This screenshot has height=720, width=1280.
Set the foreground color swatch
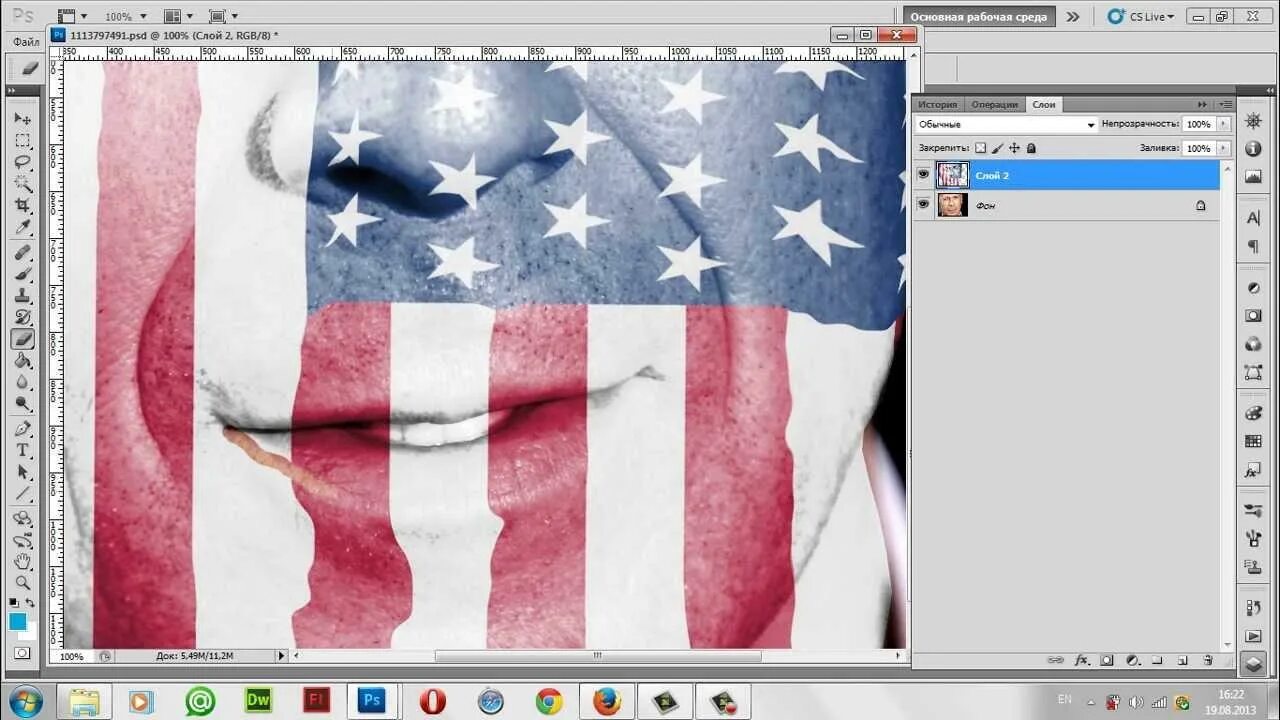pos(18,621)
